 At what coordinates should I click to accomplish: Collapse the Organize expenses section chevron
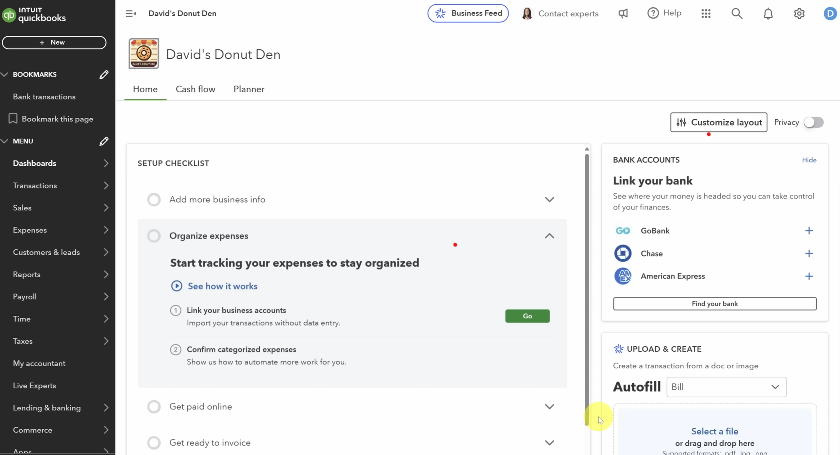[x=549, y=236]
